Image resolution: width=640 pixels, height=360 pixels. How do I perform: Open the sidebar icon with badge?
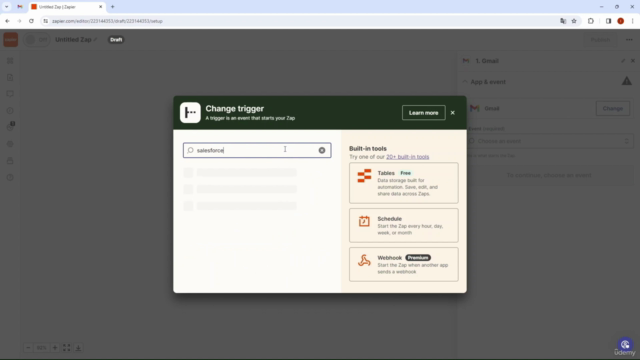[10, 127]
